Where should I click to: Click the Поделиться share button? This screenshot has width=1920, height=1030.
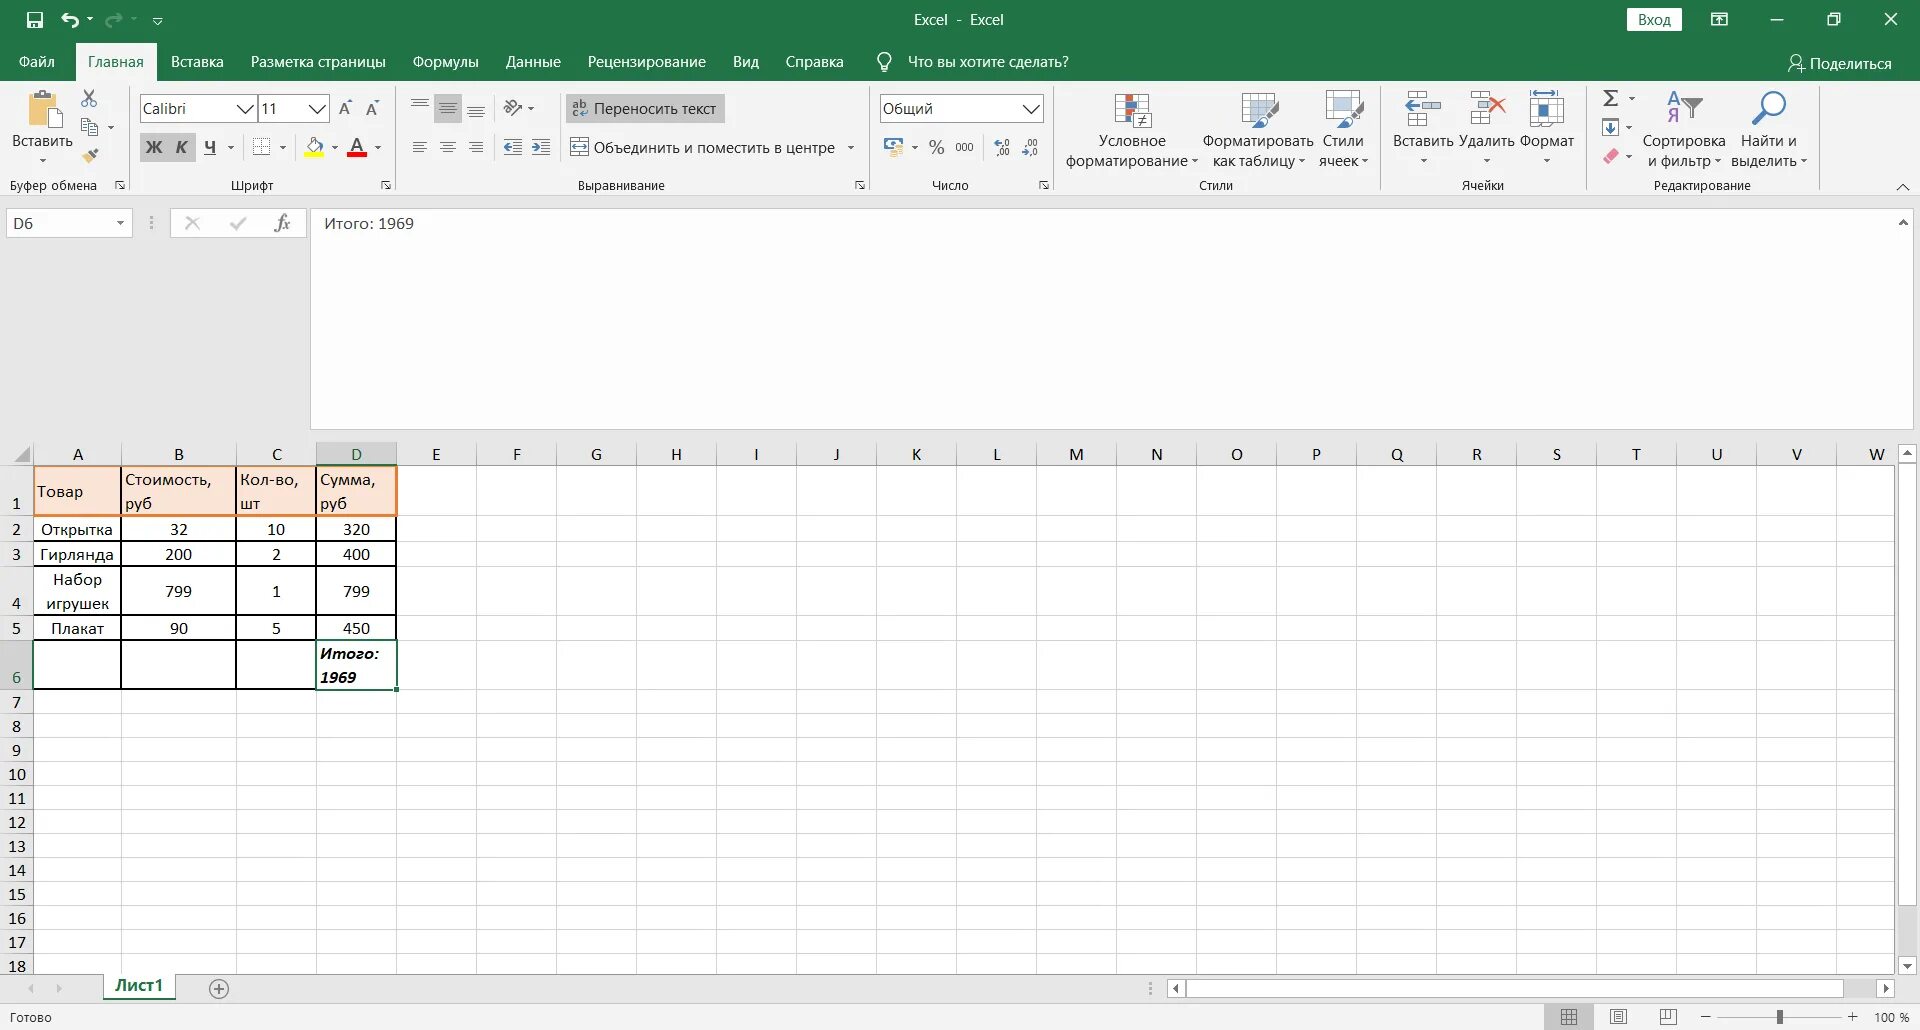[x=1839, y=63]
